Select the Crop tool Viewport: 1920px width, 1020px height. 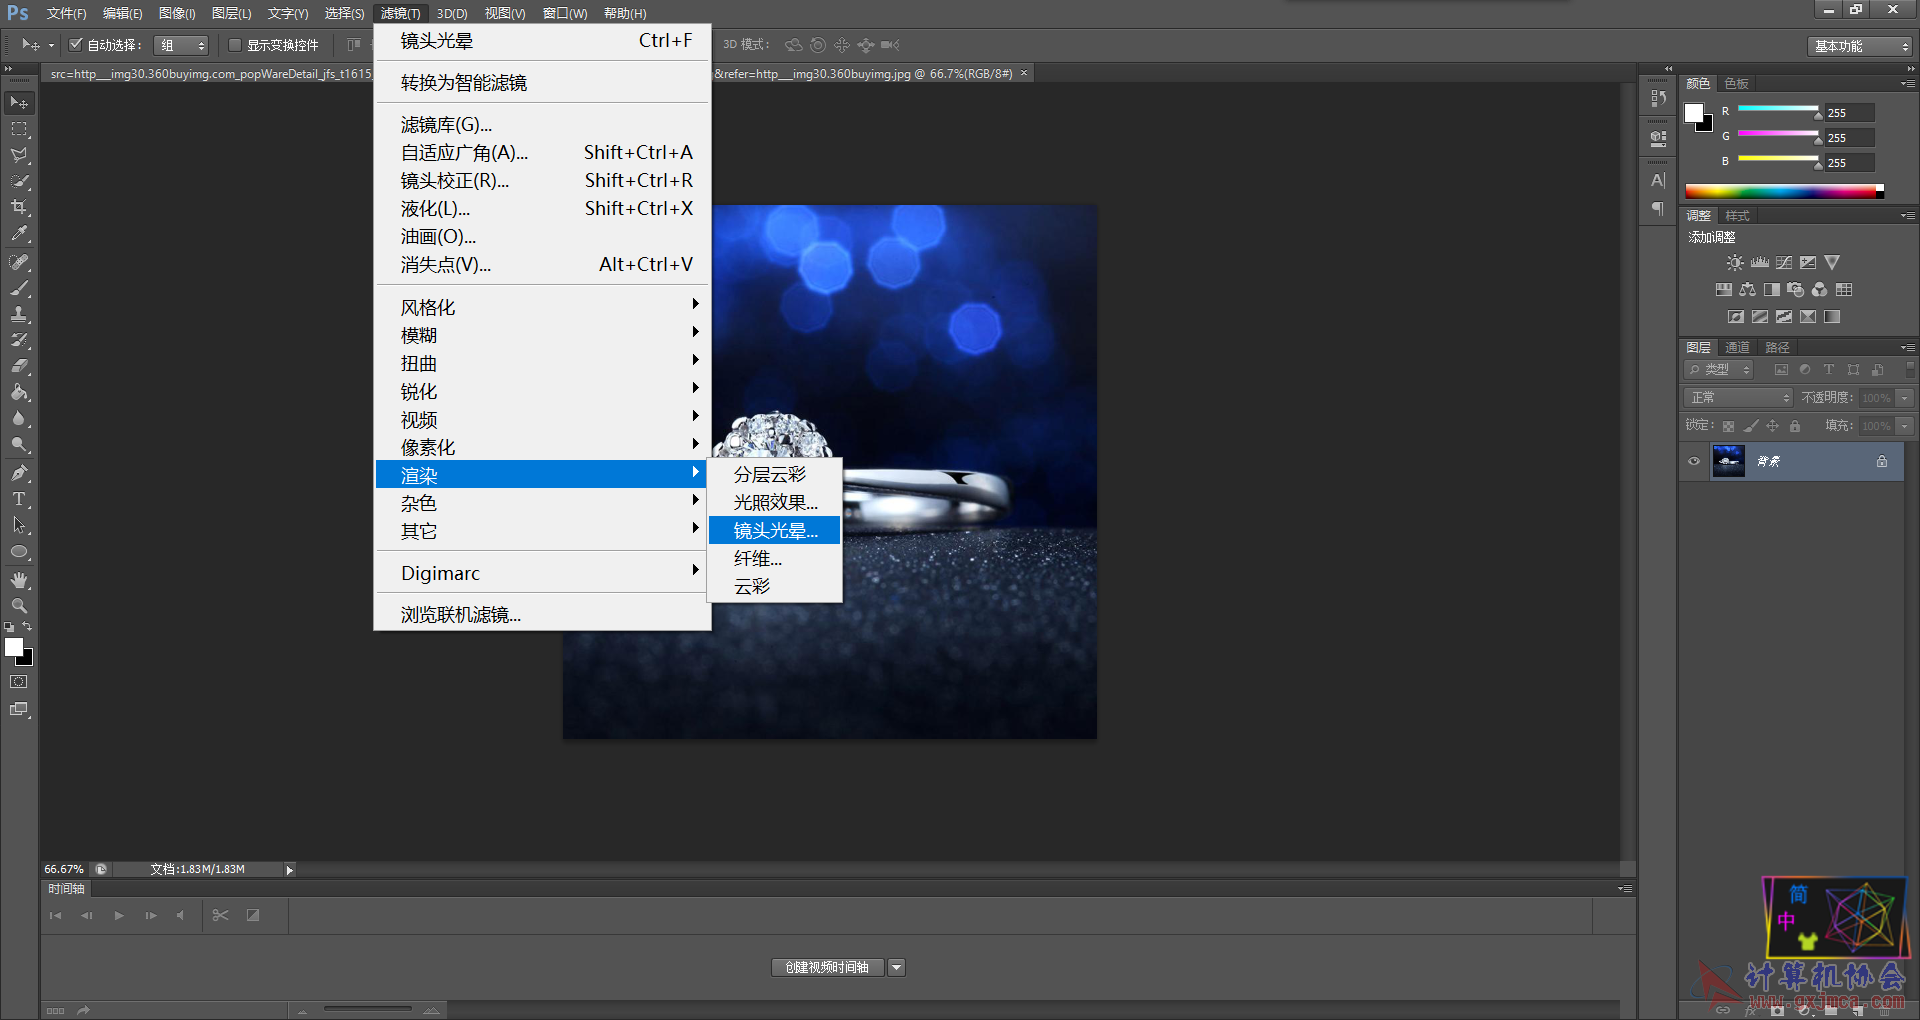pos(19,207)
